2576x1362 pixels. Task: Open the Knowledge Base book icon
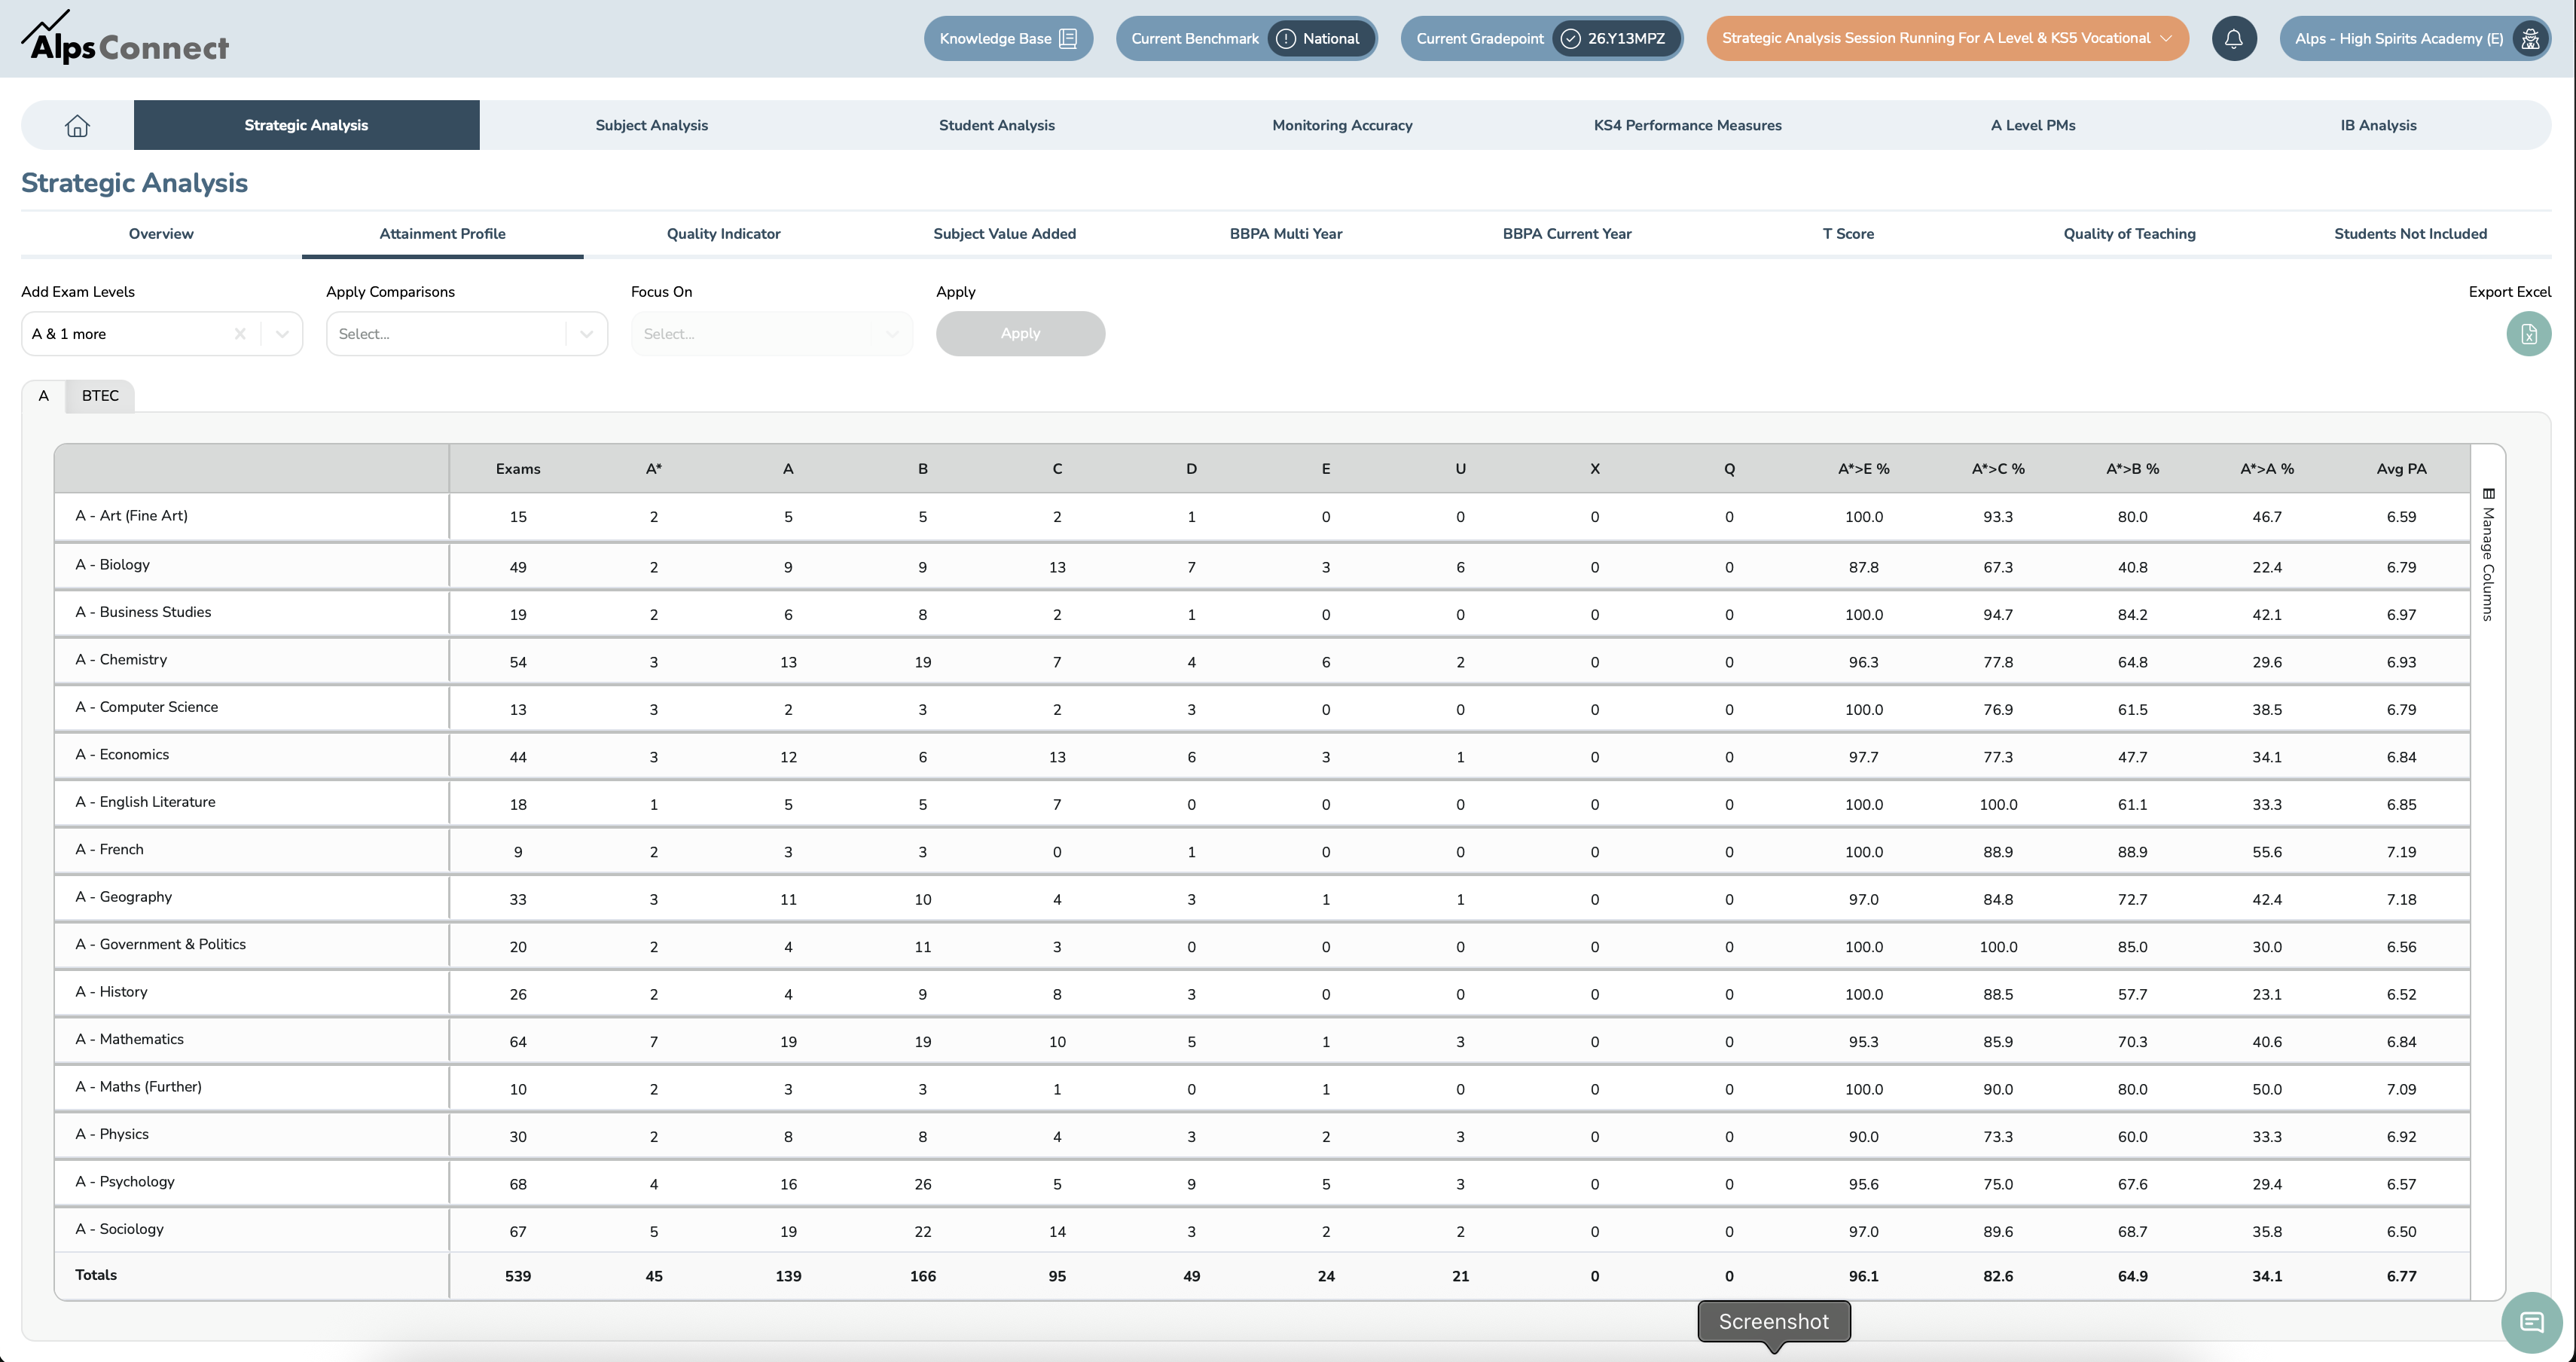(1068, 39)
